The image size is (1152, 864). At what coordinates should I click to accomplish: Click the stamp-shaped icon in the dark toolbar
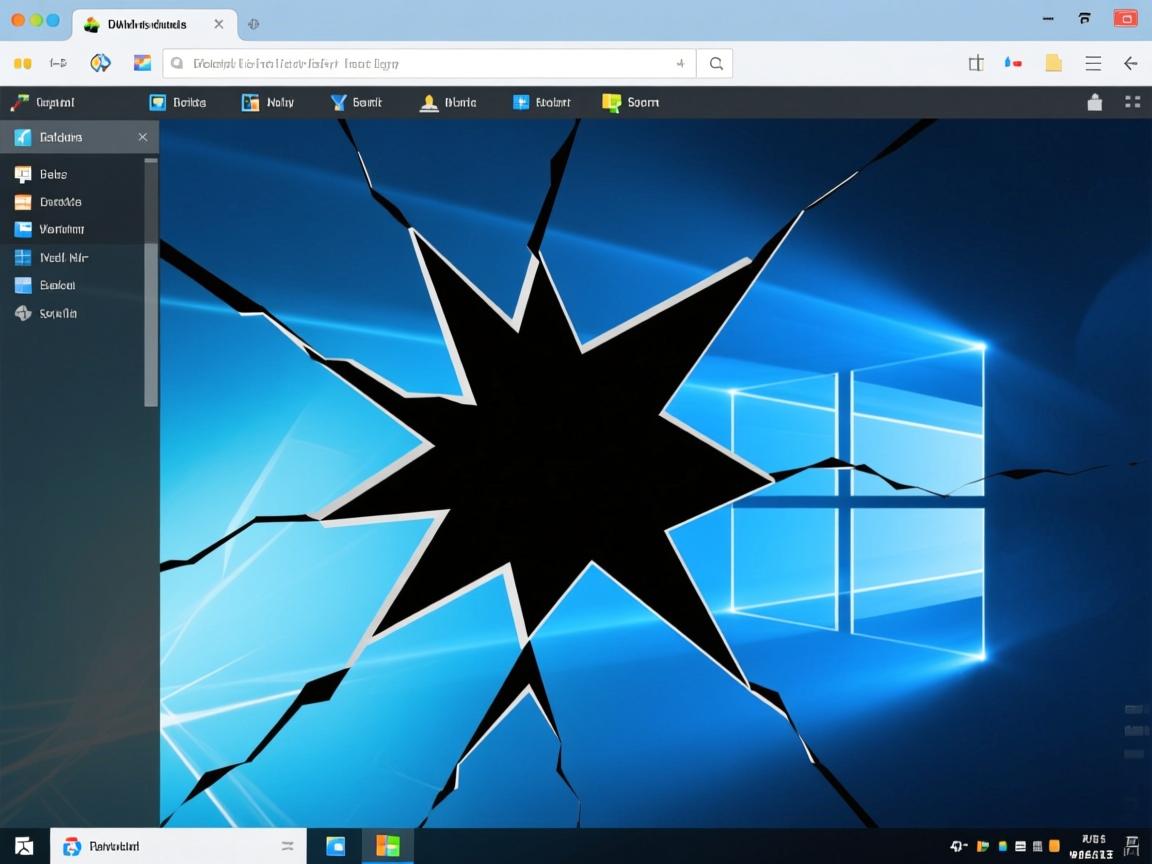click(x=429, y=102)
